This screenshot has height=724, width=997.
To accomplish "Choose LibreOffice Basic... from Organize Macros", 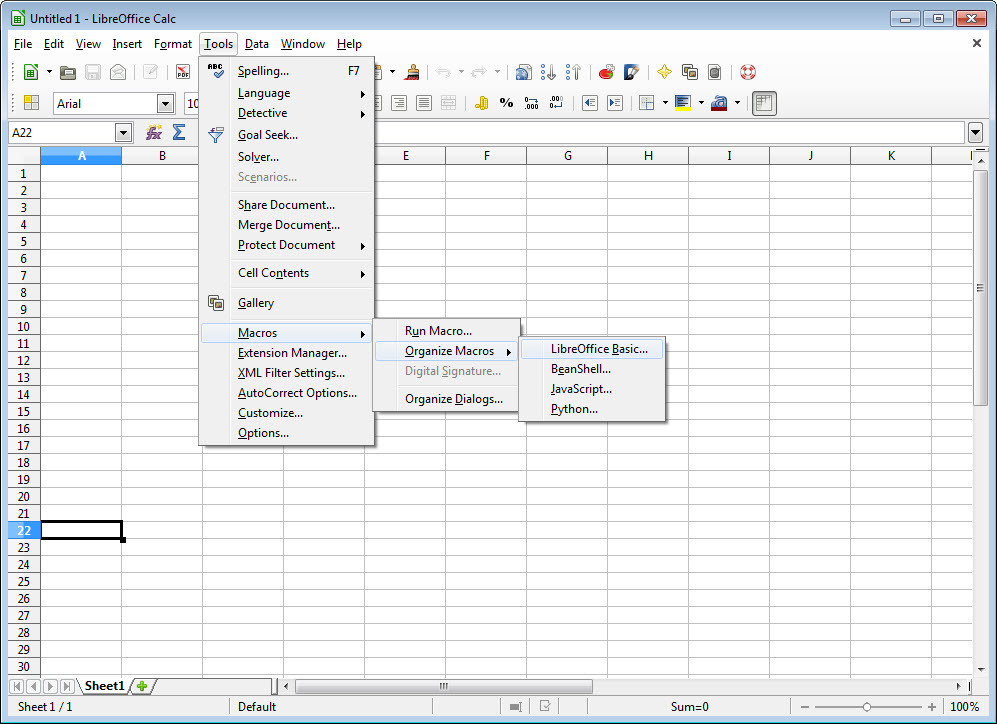I will pyautogui.click(x=592, y=349).
